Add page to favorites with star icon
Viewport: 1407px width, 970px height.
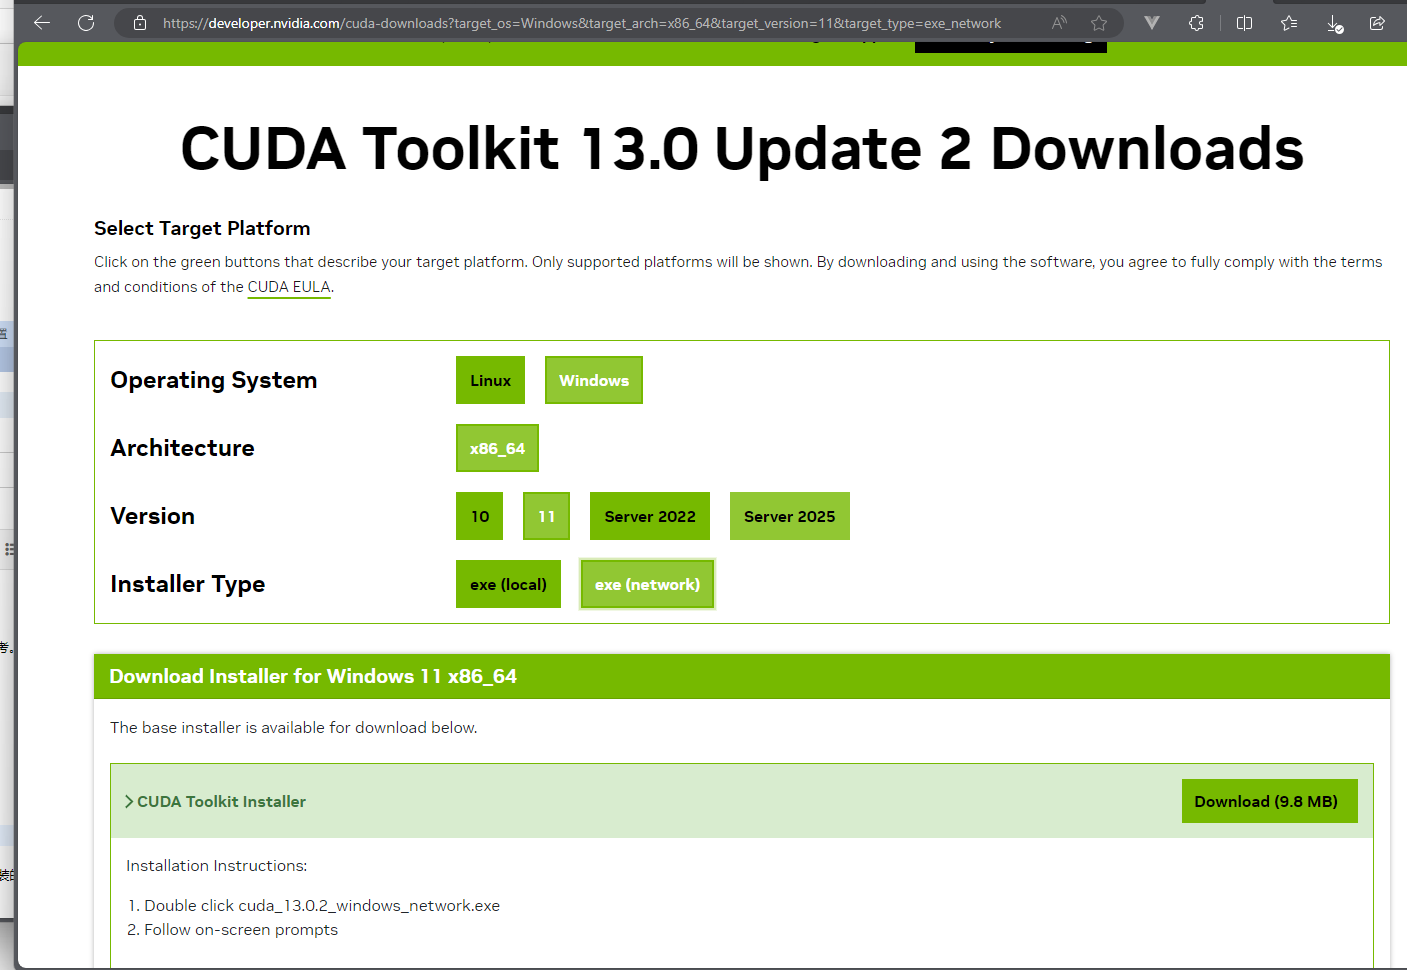(x=1099, y=23)
